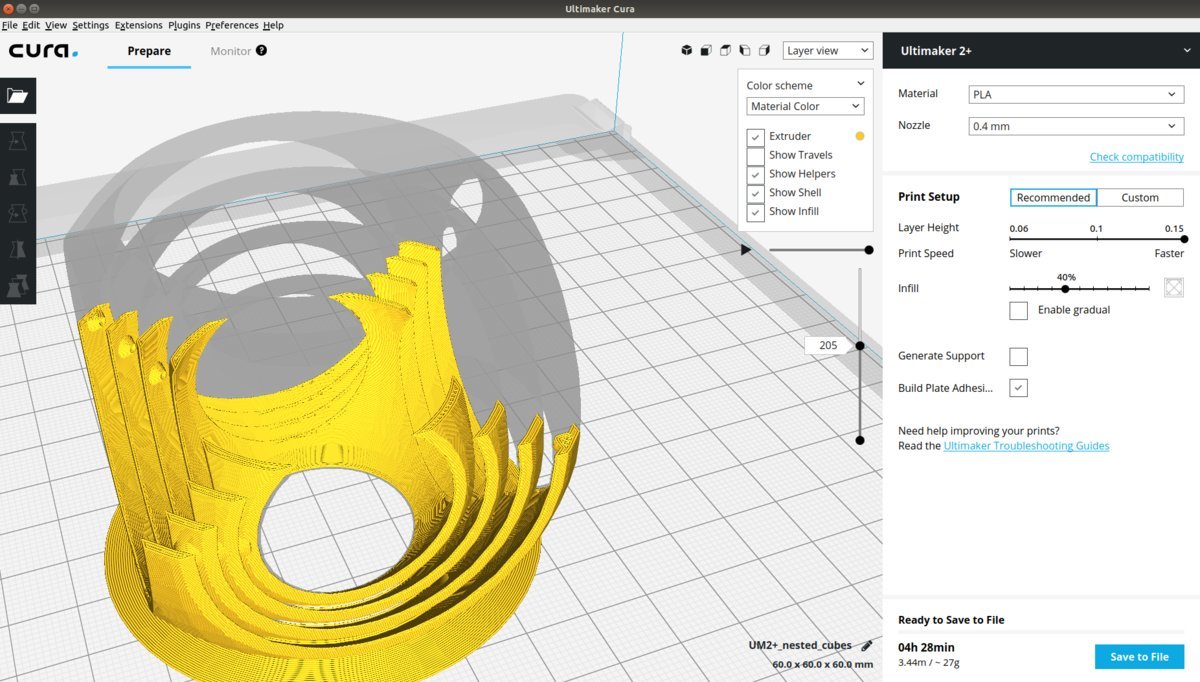Click the 60.0 x 60.0 x 60.0 mm dimensions text
The image size is (1200, 682).
click(x=822, y=664)
